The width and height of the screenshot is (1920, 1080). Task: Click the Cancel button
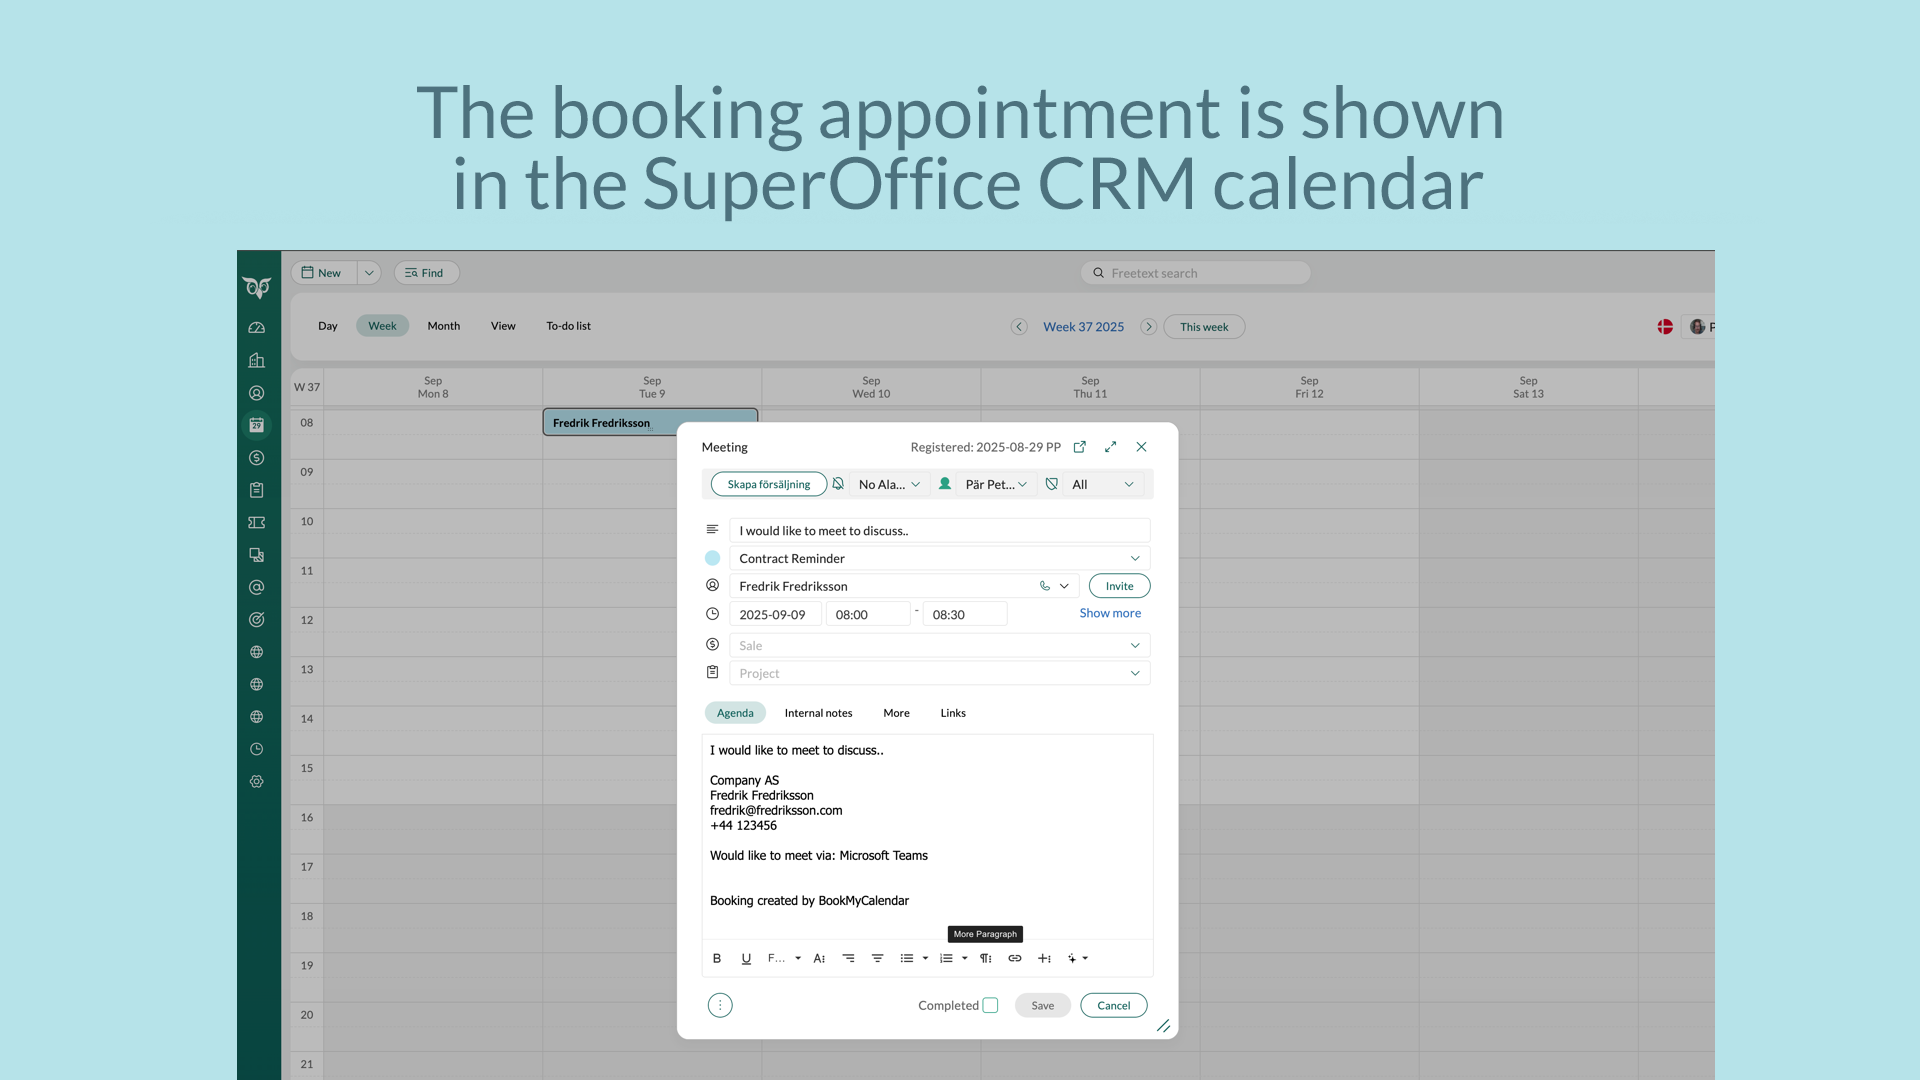(1114, 1005)
